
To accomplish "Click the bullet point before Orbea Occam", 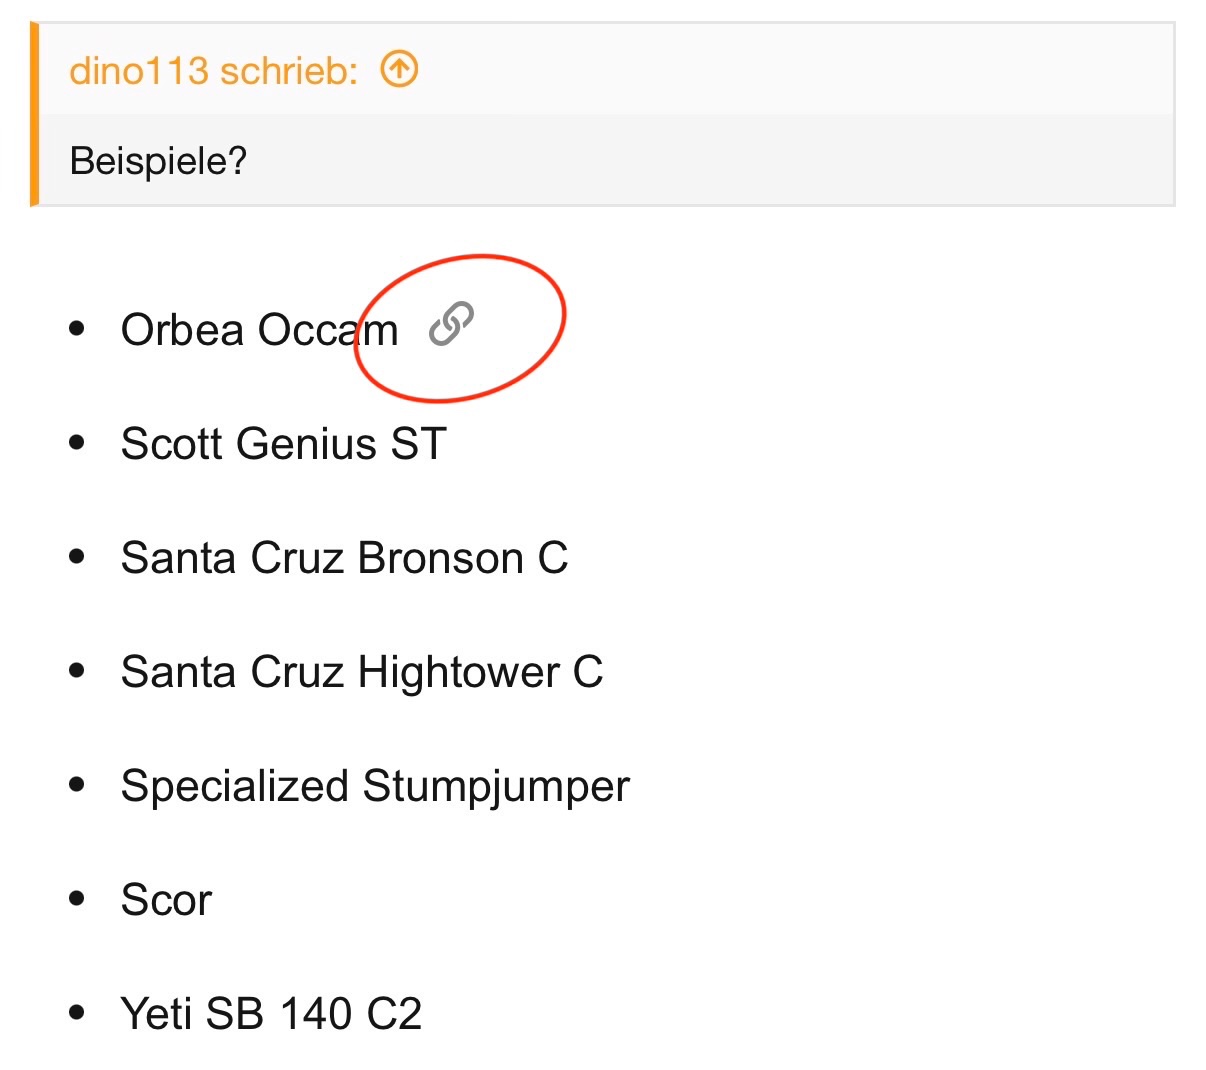I will tap(77, 329).
